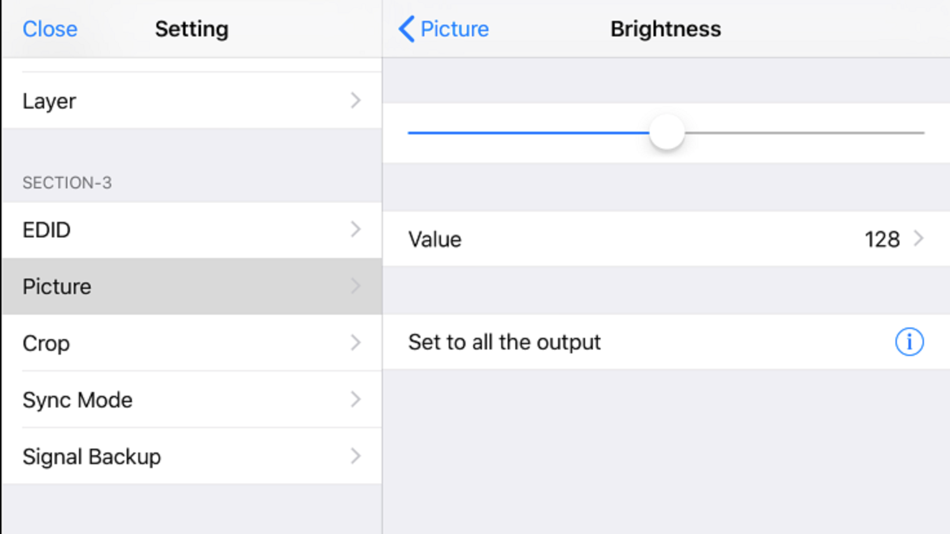
Task: Click the brightness slider knob
Action: pyautogui.click(x=666, y=132)
